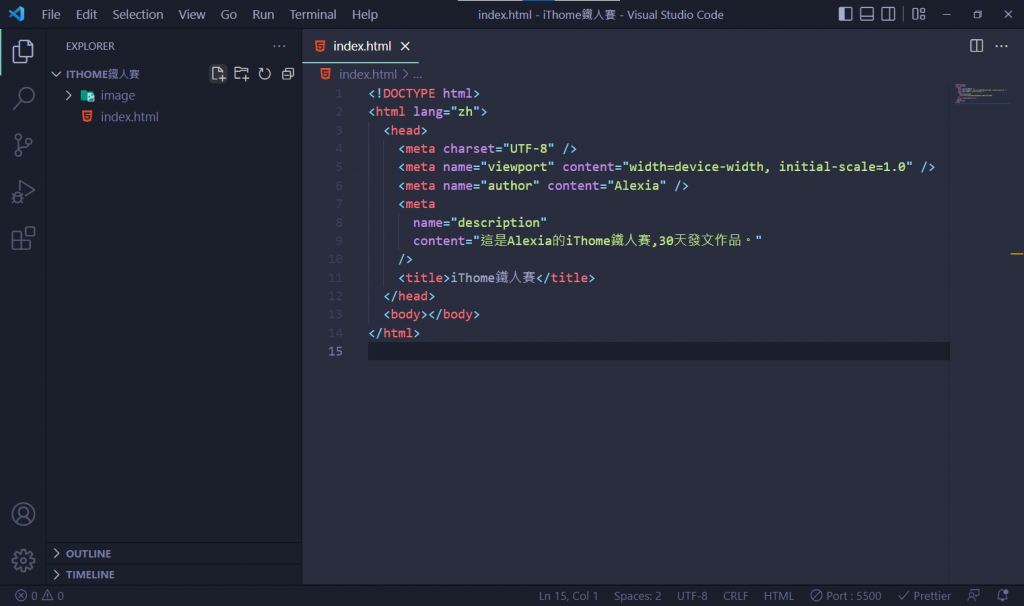
Task: Open the View menu
Action: click(192, 14)
